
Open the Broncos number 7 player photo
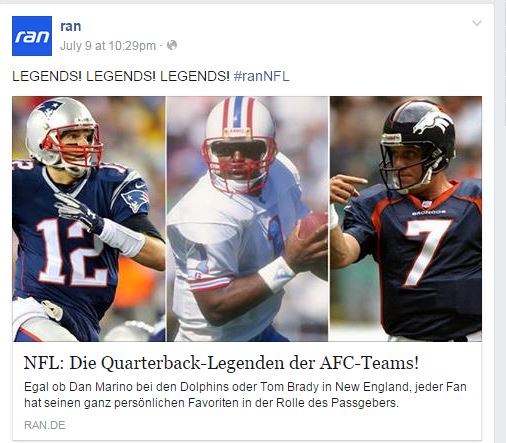coord(406,219)
